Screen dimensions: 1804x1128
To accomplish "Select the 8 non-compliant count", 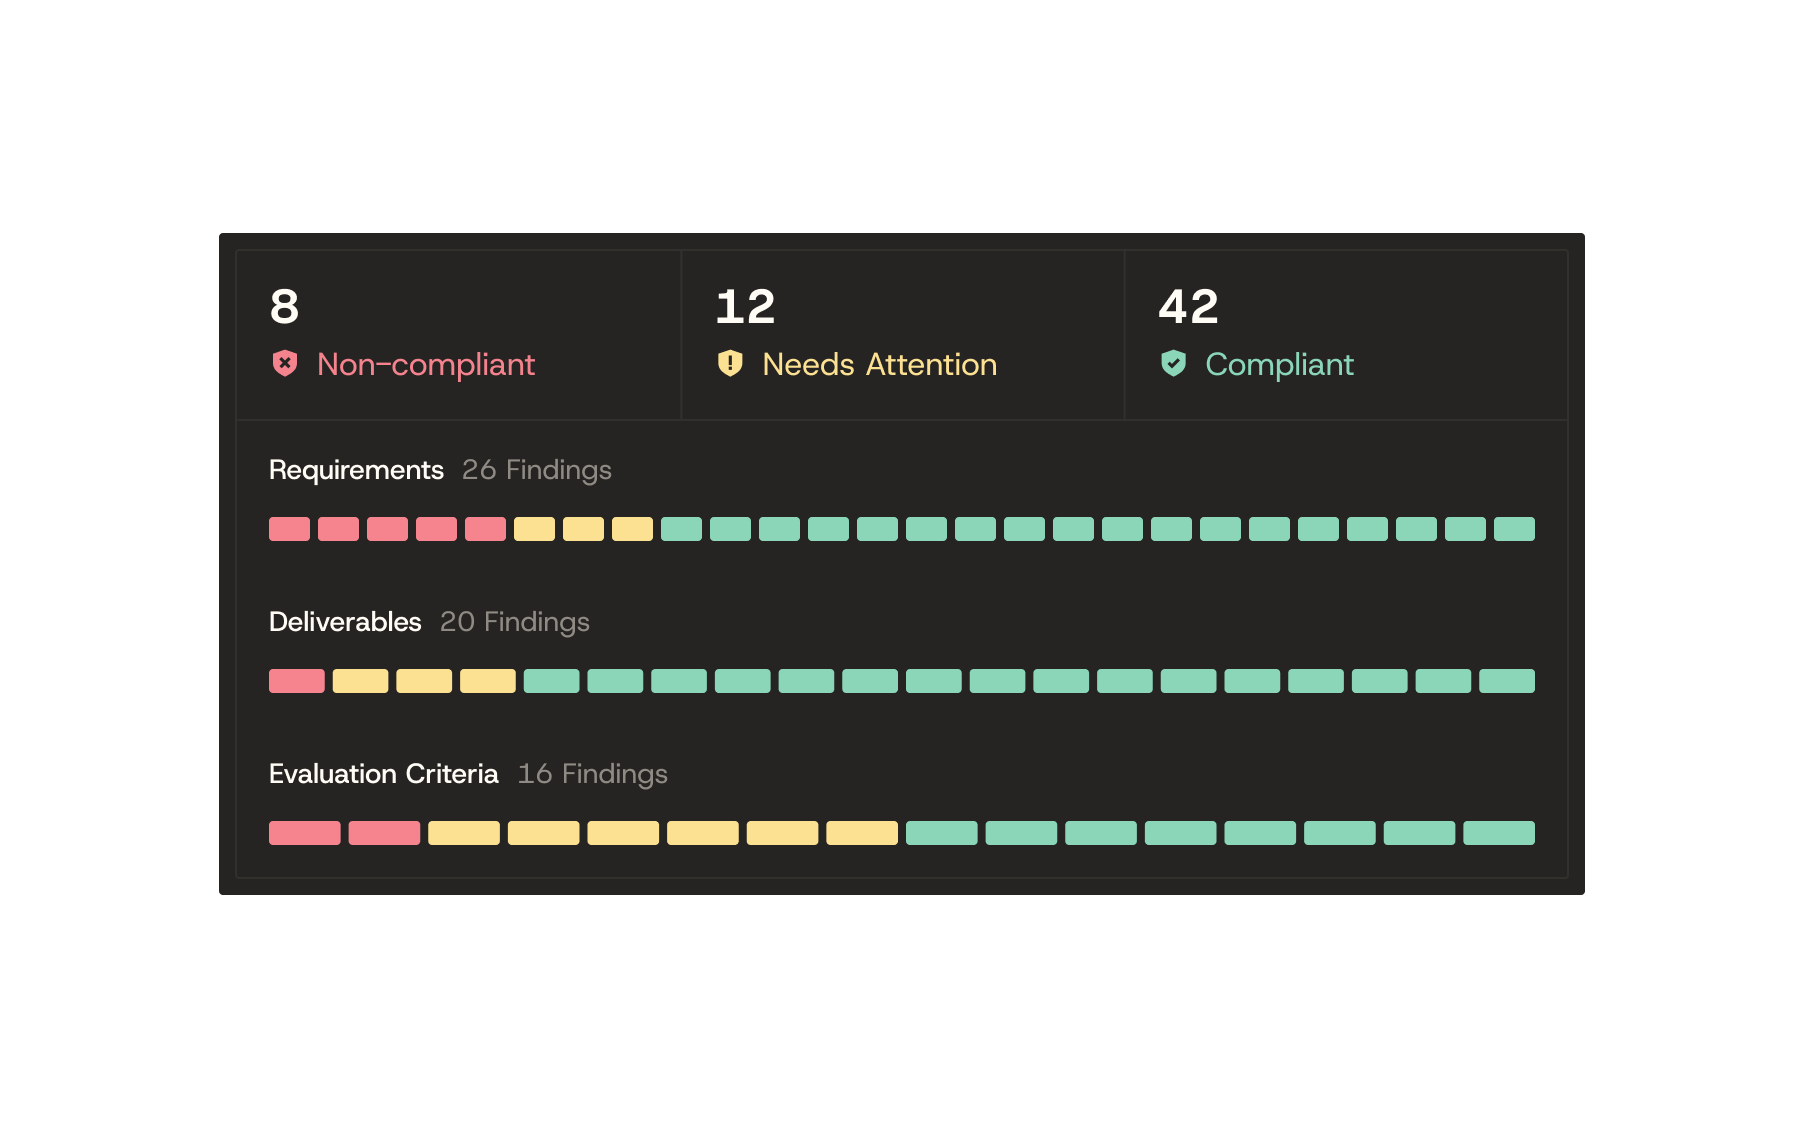I will [284, 306].
